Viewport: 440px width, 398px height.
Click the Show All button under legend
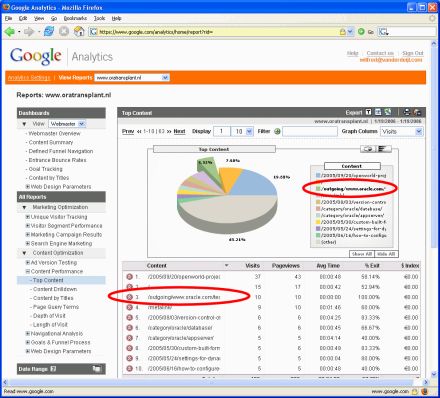click(x=362, y=254)
